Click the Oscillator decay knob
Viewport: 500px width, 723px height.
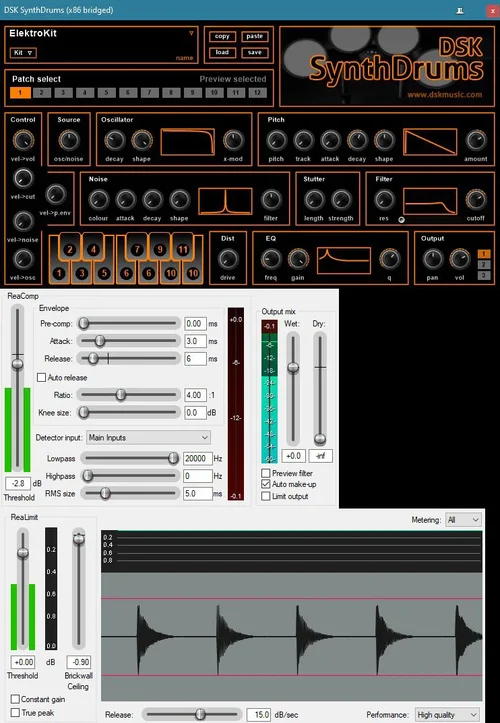[114, 140]
